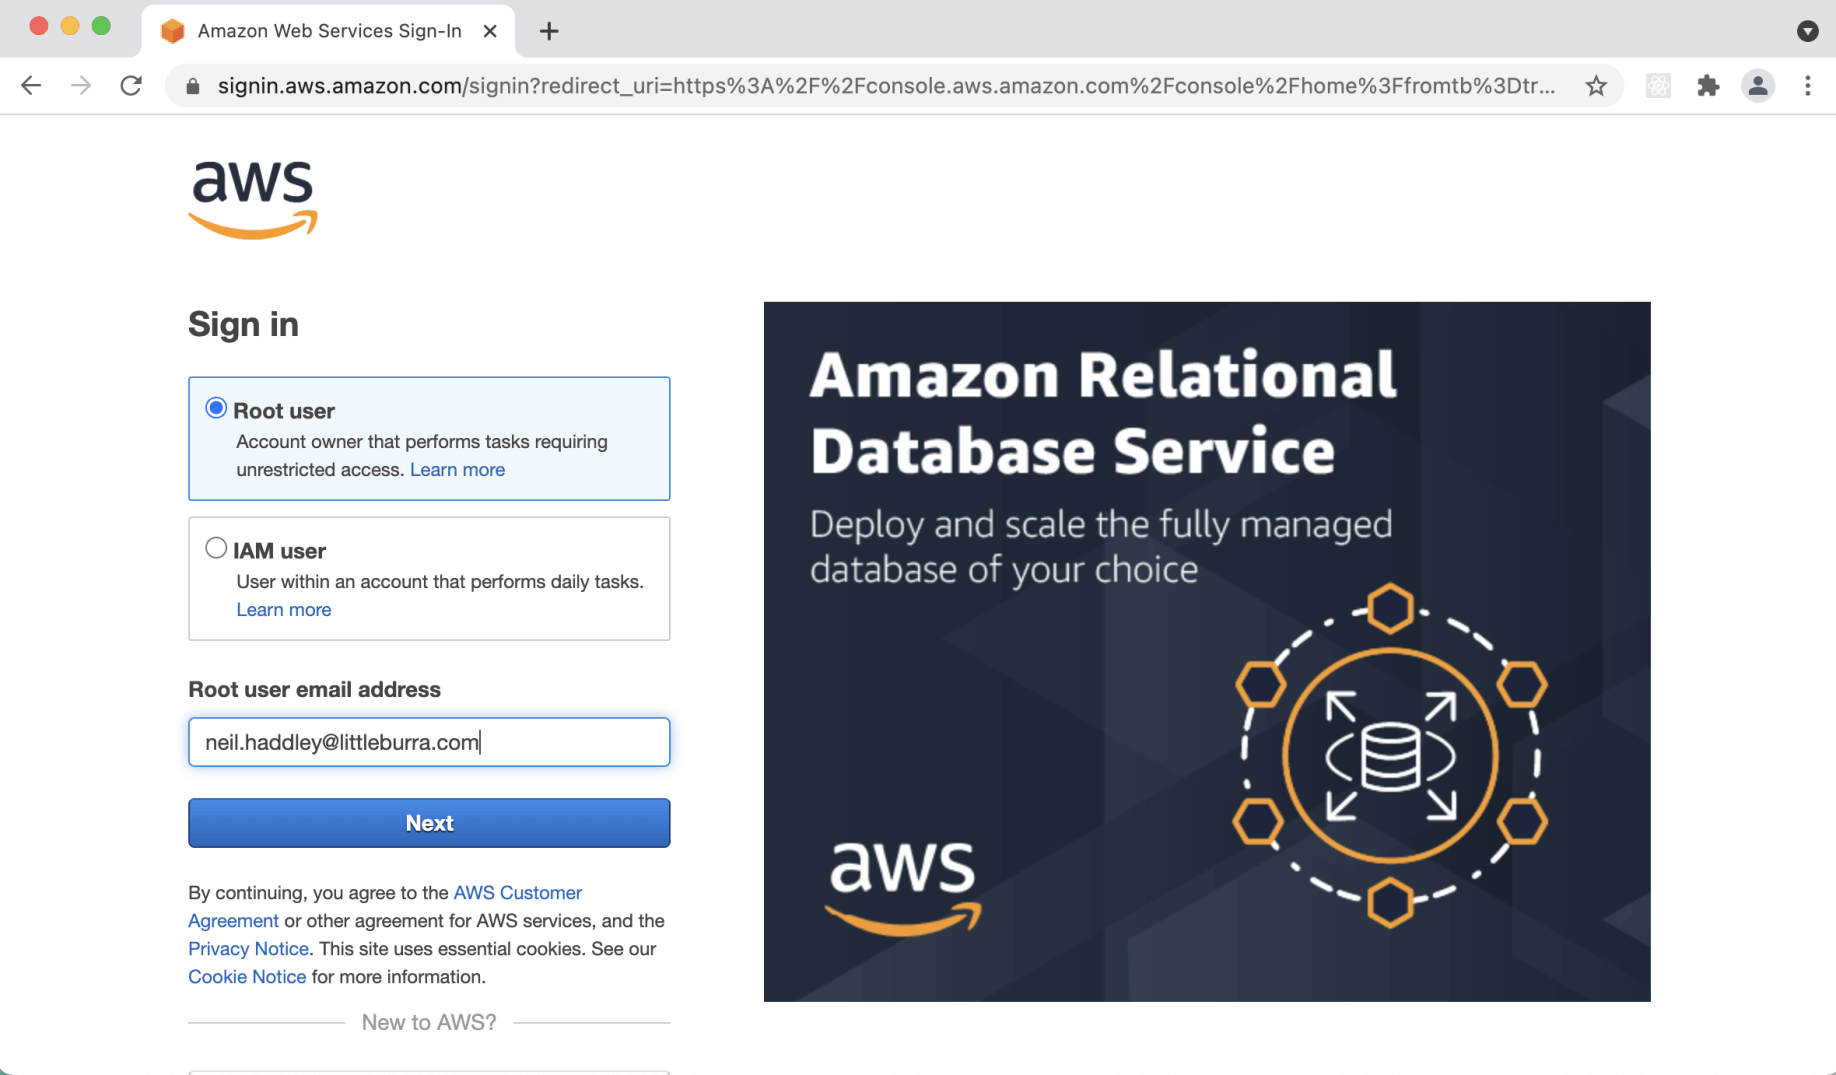1836x1075 pixels.
Task: Open the Chrome profile avatar
Action: 1758,86
